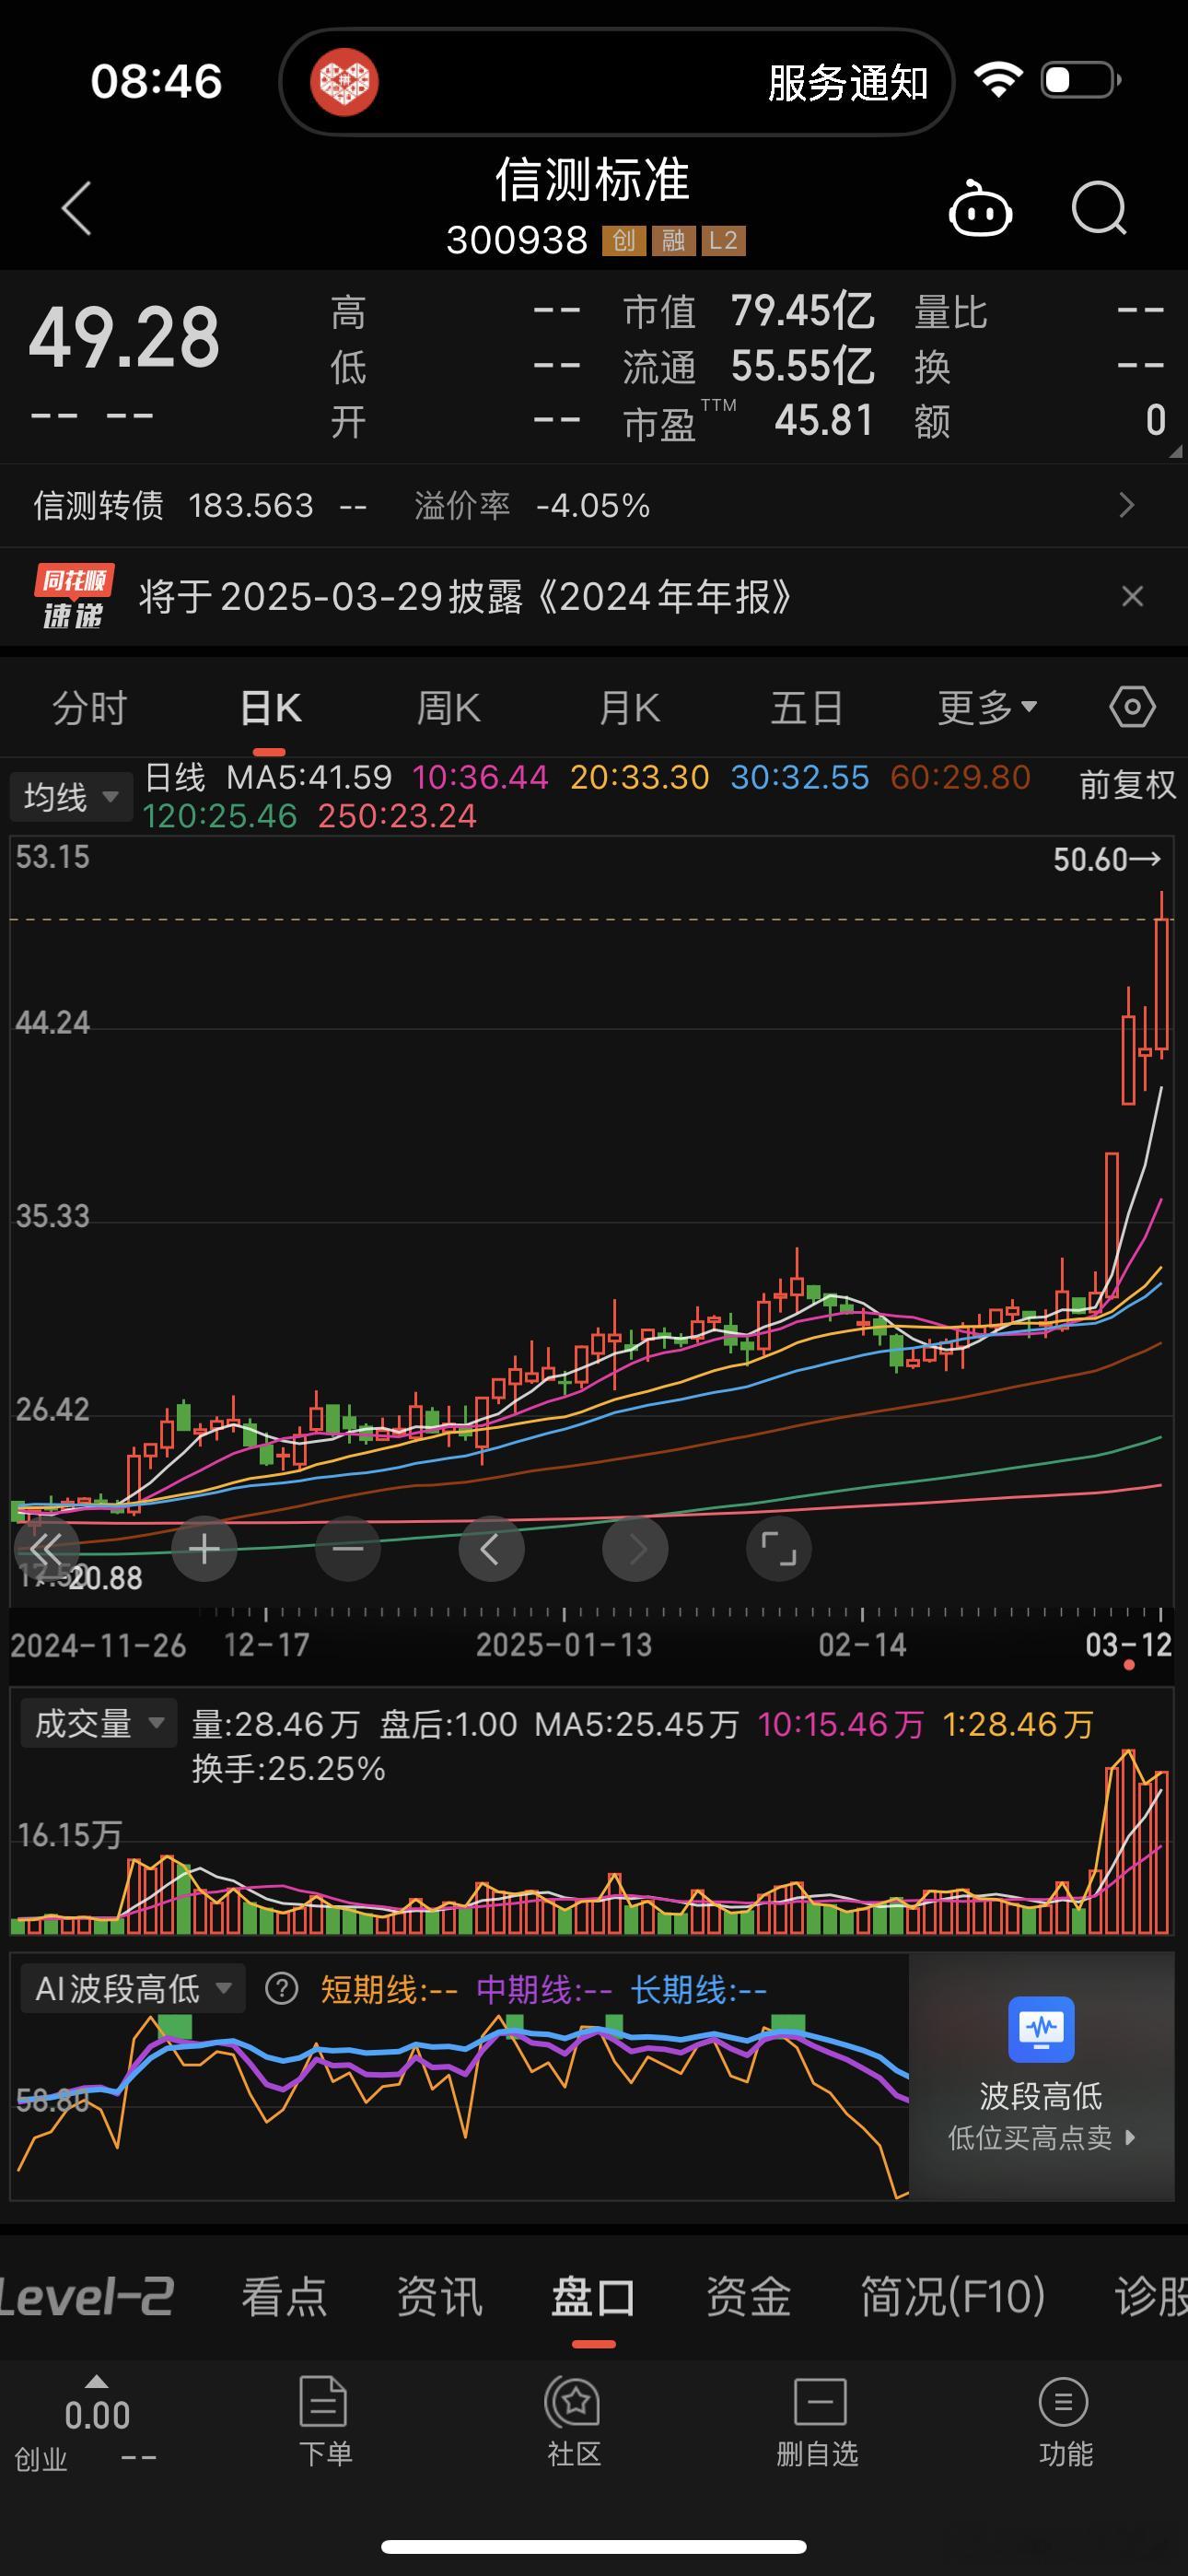Tap the 03-12 date marker on axis

(x=1128, y=1645)
